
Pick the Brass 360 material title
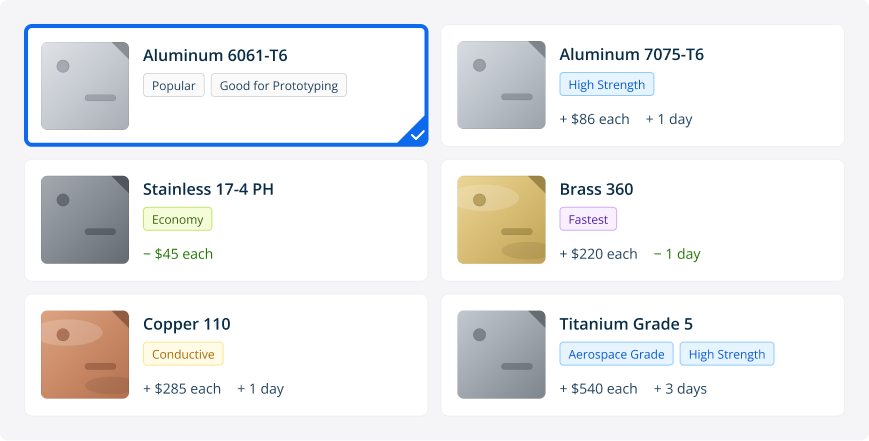(x=596, y=189)
